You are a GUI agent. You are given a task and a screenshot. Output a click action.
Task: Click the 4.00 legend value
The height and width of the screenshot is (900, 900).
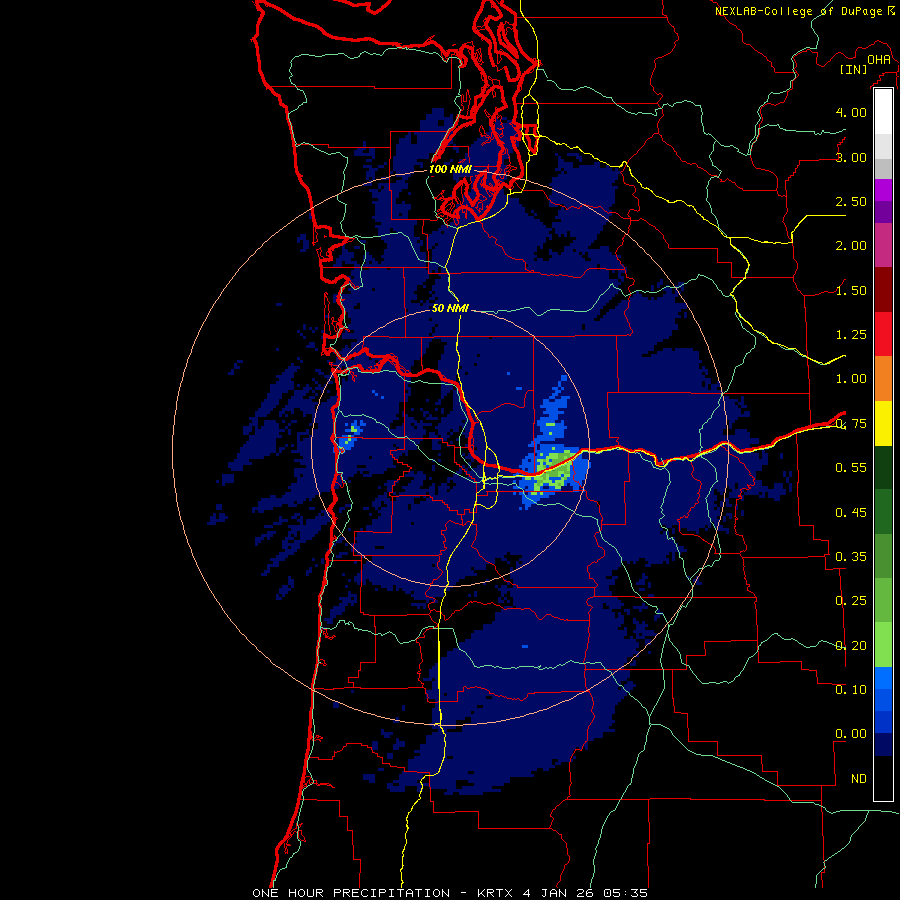pos(851,112)
